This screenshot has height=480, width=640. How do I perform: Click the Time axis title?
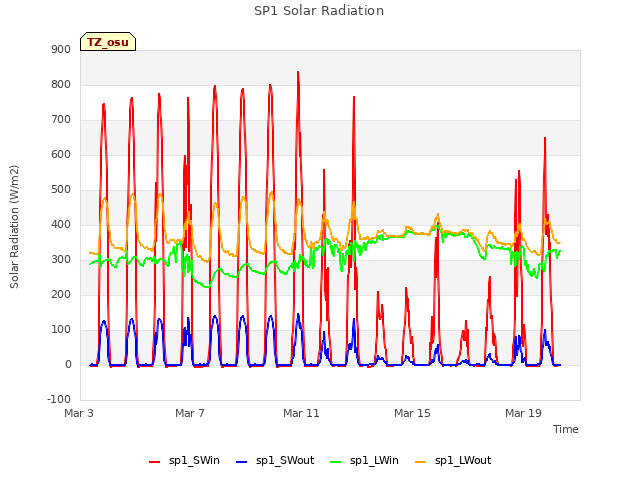(x=565, y=429)
